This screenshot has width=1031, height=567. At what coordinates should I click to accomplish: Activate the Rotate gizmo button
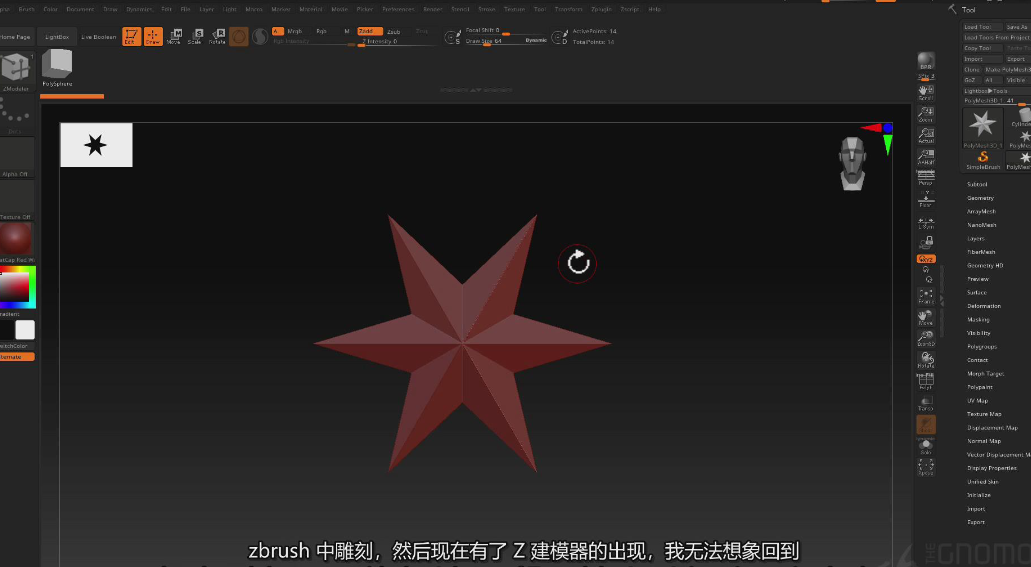pyautogui.click(x=217, y=36)
